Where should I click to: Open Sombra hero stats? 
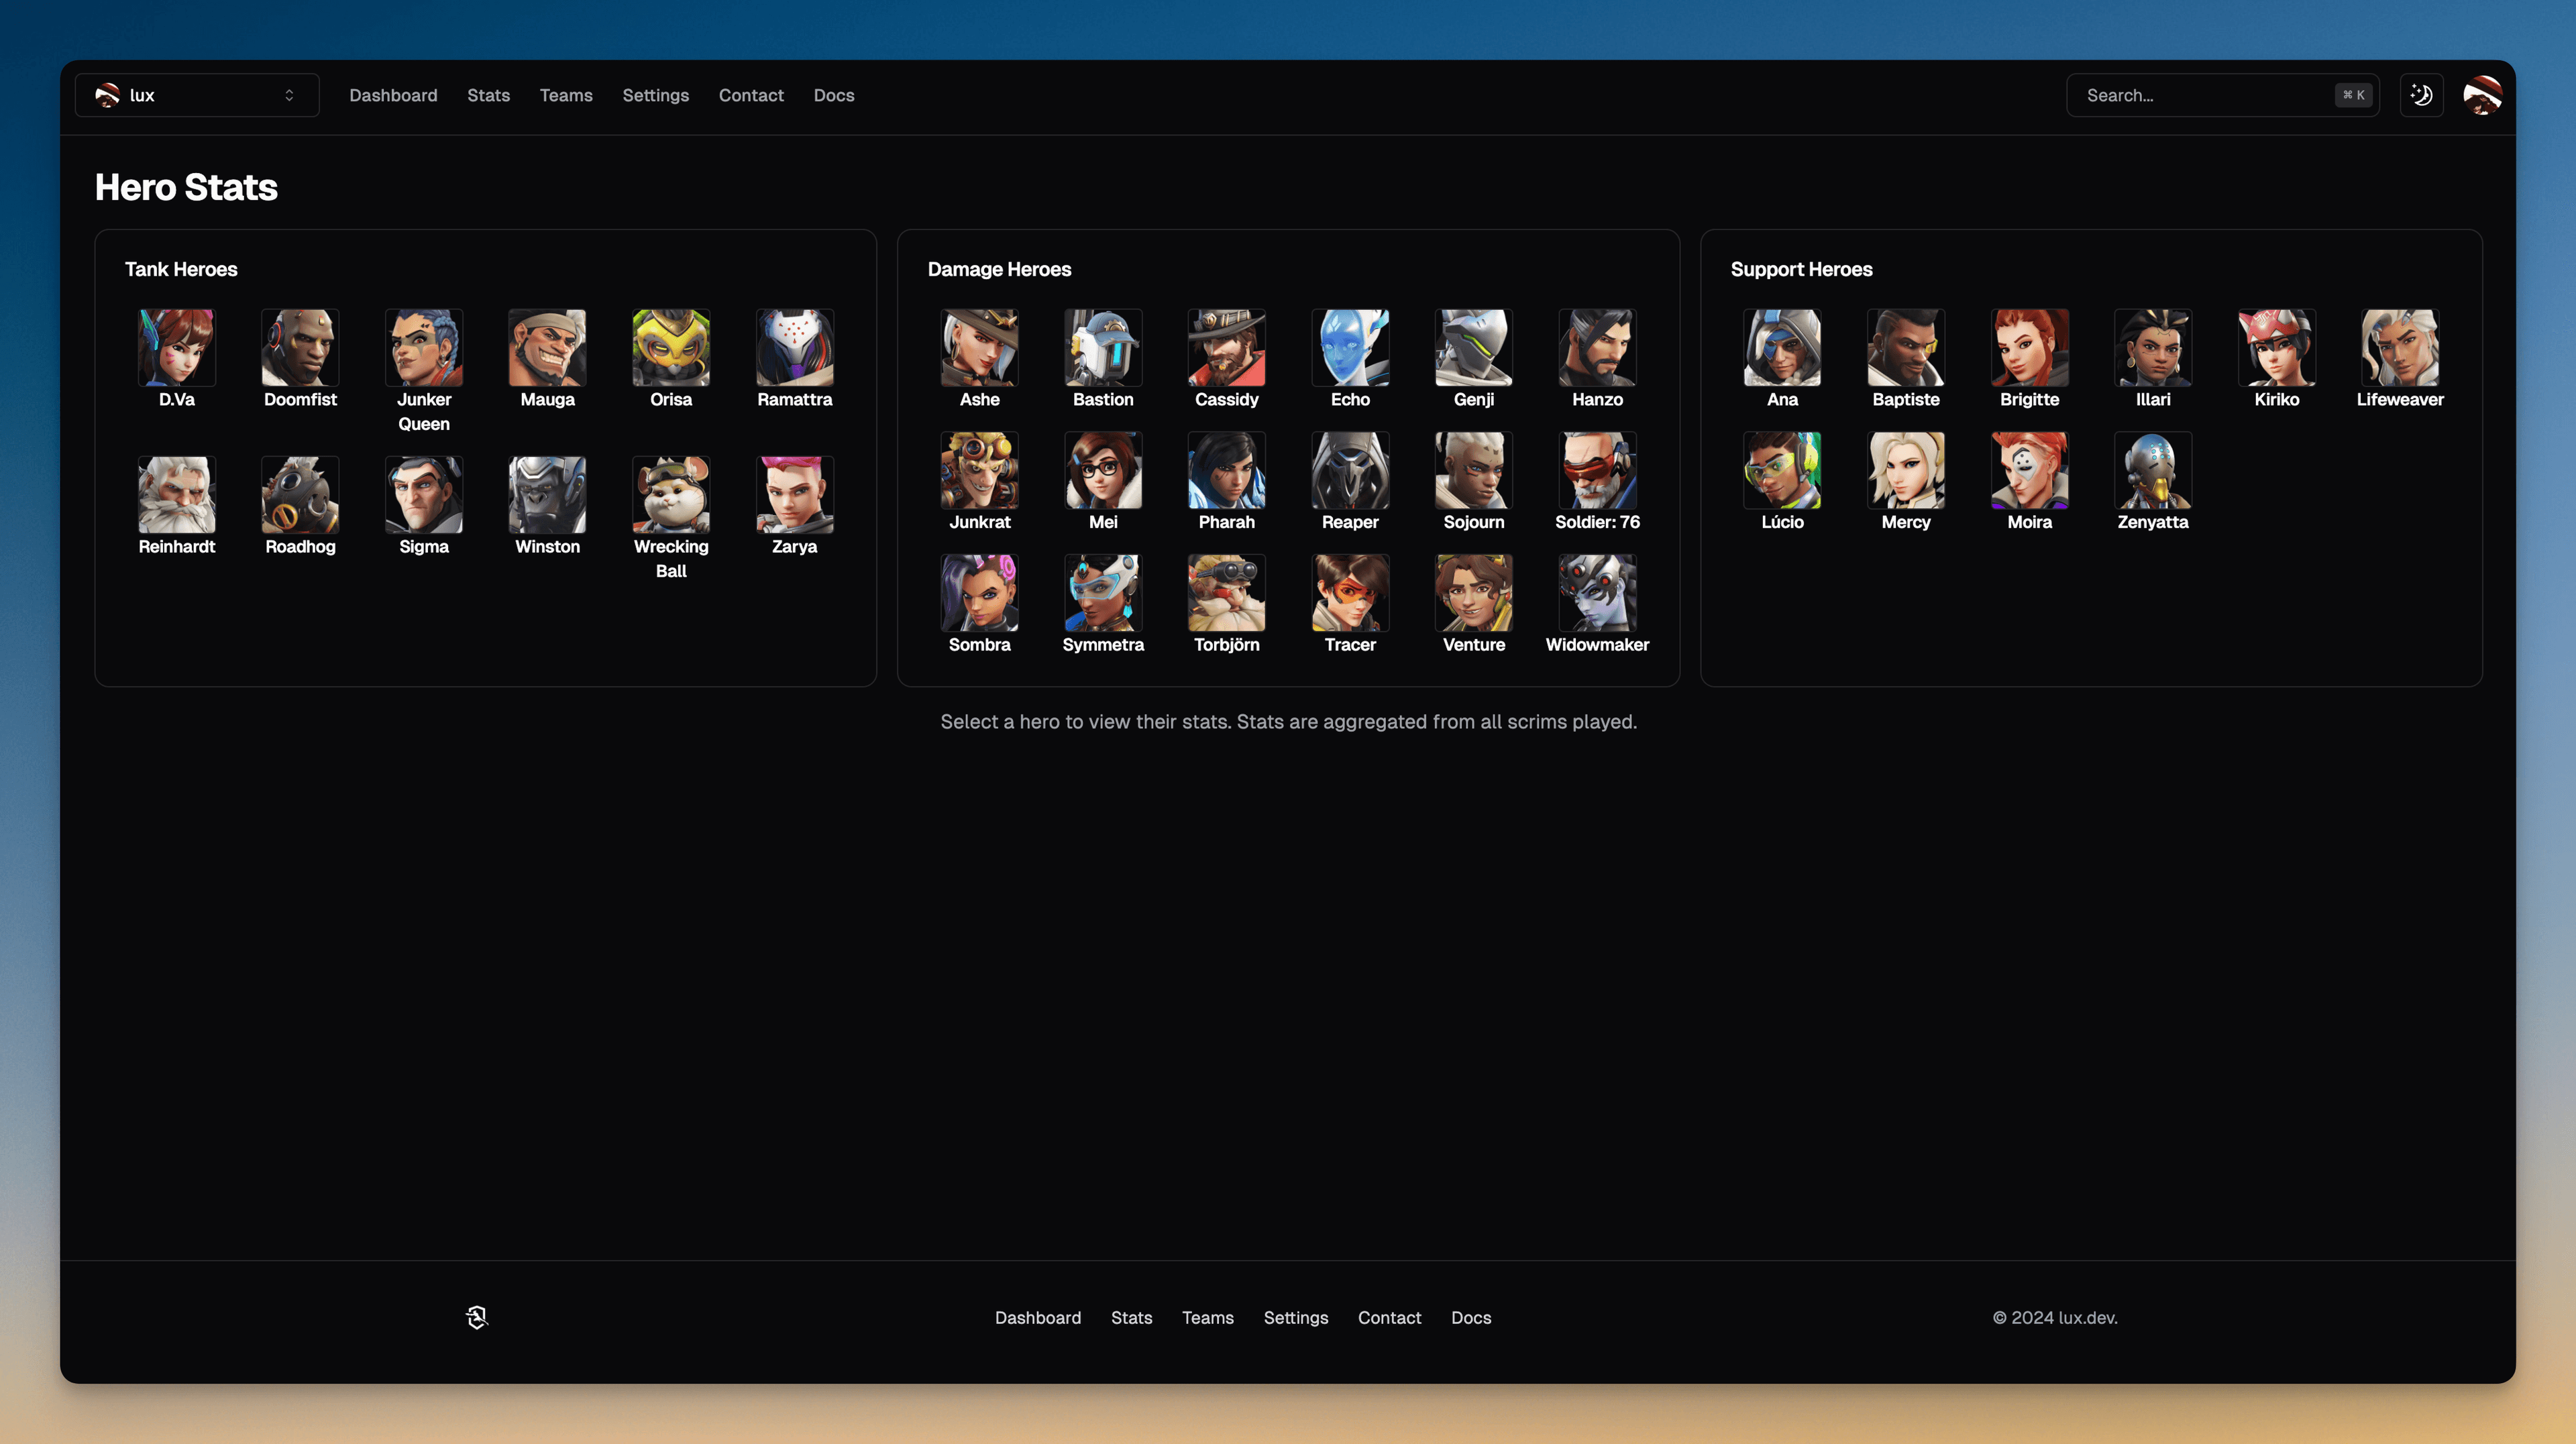(x=979, y=593)
